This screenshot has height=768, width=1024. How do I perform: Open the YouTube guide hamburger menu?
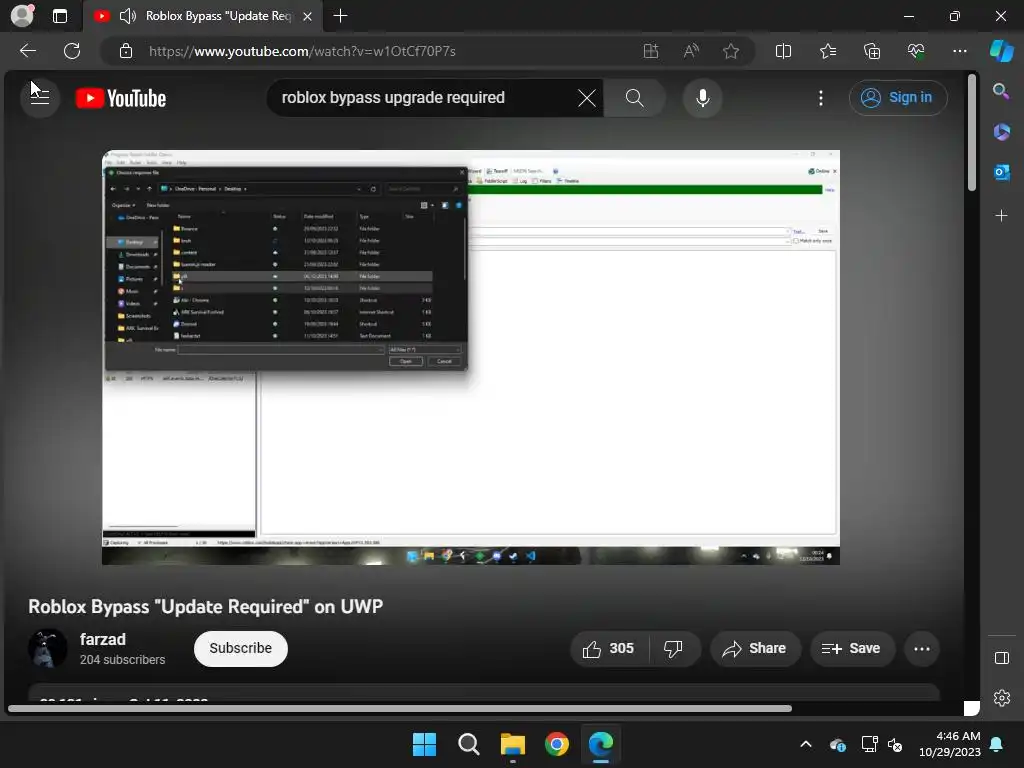40,97
